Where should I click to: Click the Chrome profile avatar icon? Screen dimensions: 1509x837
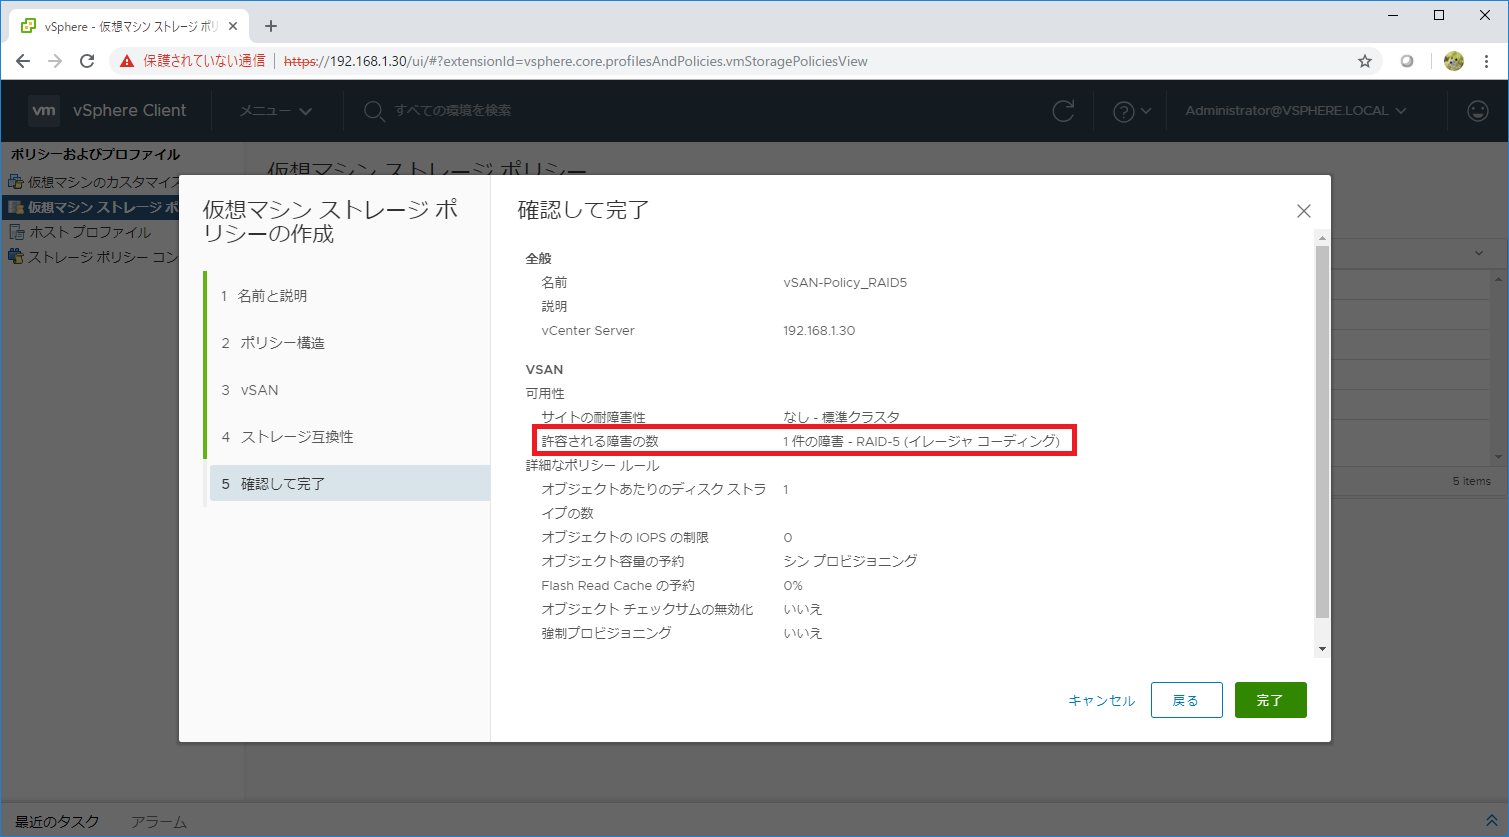coord(1454,61)
